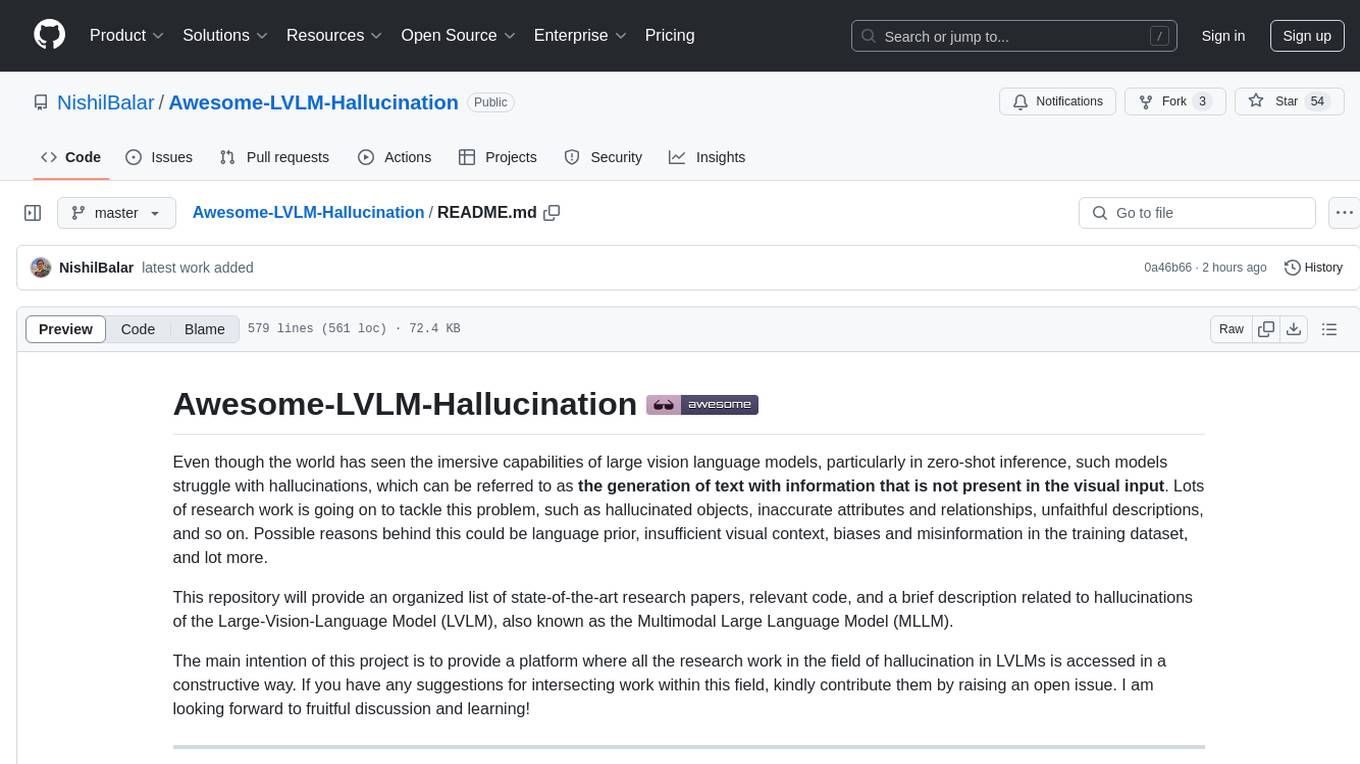This screenshot has width=1360, height=764.
Task: Switch to the Issues tab
Action: 159,157
